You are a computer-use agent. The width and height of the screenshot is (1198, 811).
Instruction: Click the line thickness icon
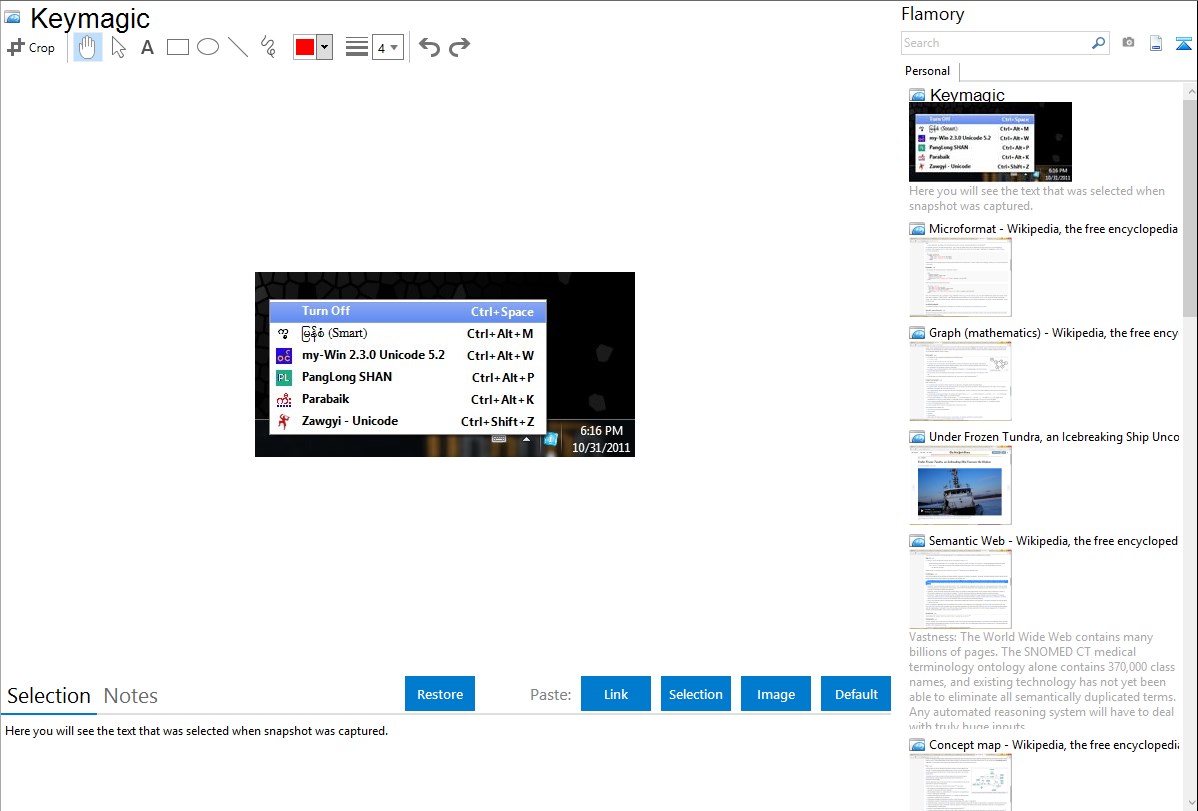click(357, 47)
